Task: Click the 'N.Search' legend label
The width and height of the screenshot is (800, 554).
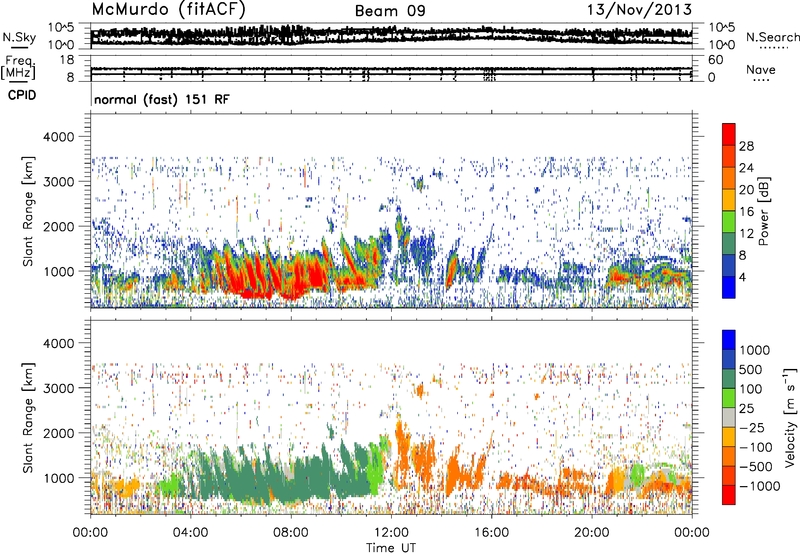Action: [773, 37]
